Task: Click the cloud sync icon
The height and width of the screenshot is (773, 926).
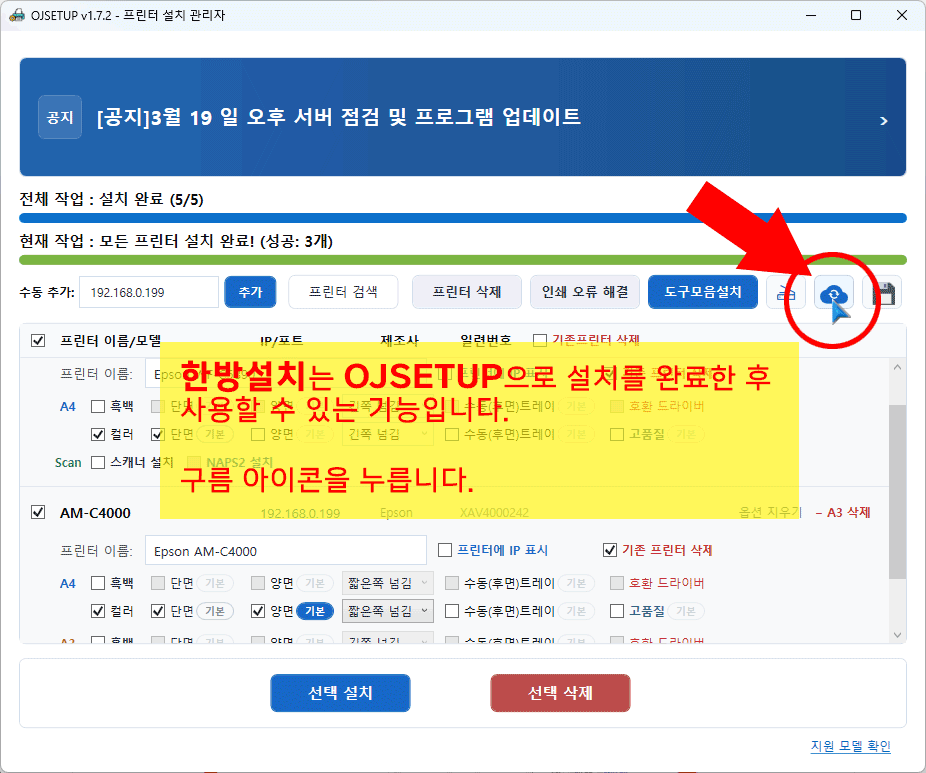Action: pyautogui.click(x=832, y=294)
